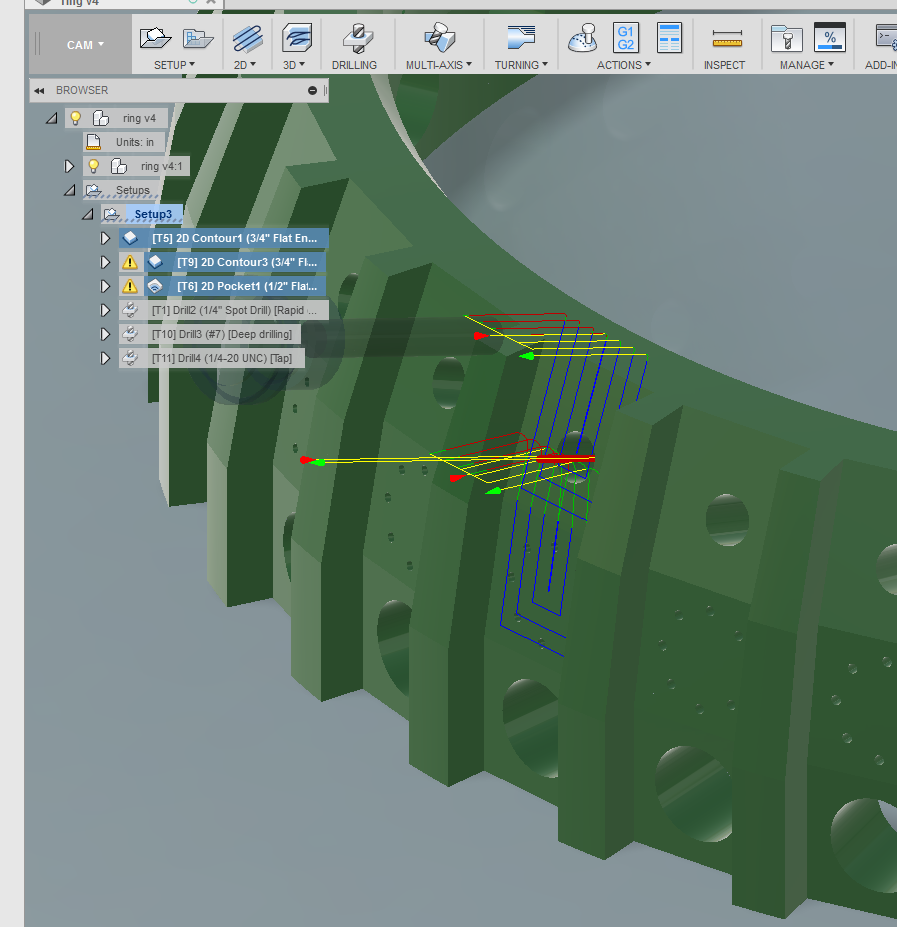
Task: Open the Simulate icon under Actions
Action: click(x=583, y=38)
